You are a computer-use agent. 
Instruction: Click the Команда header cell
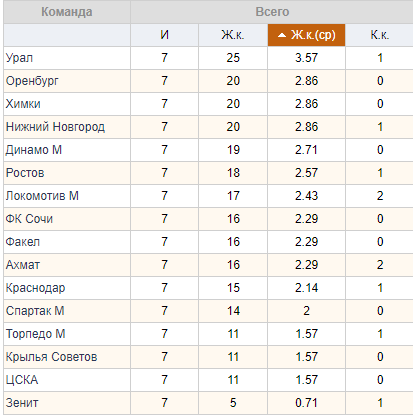(67, 12)
